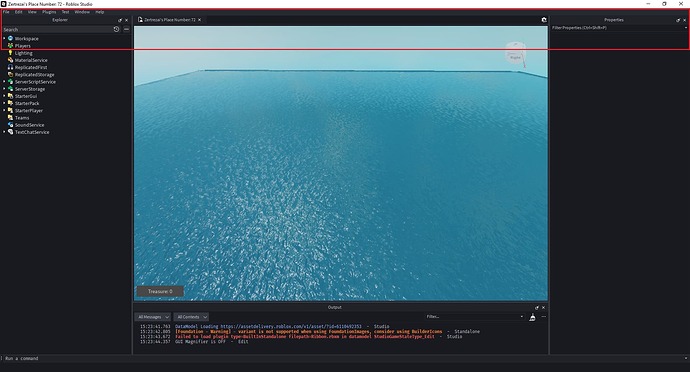This screenshot has width=690, height=372.
Task: Click the ReplicatedFirst icon
Action: tap(11, 67)
